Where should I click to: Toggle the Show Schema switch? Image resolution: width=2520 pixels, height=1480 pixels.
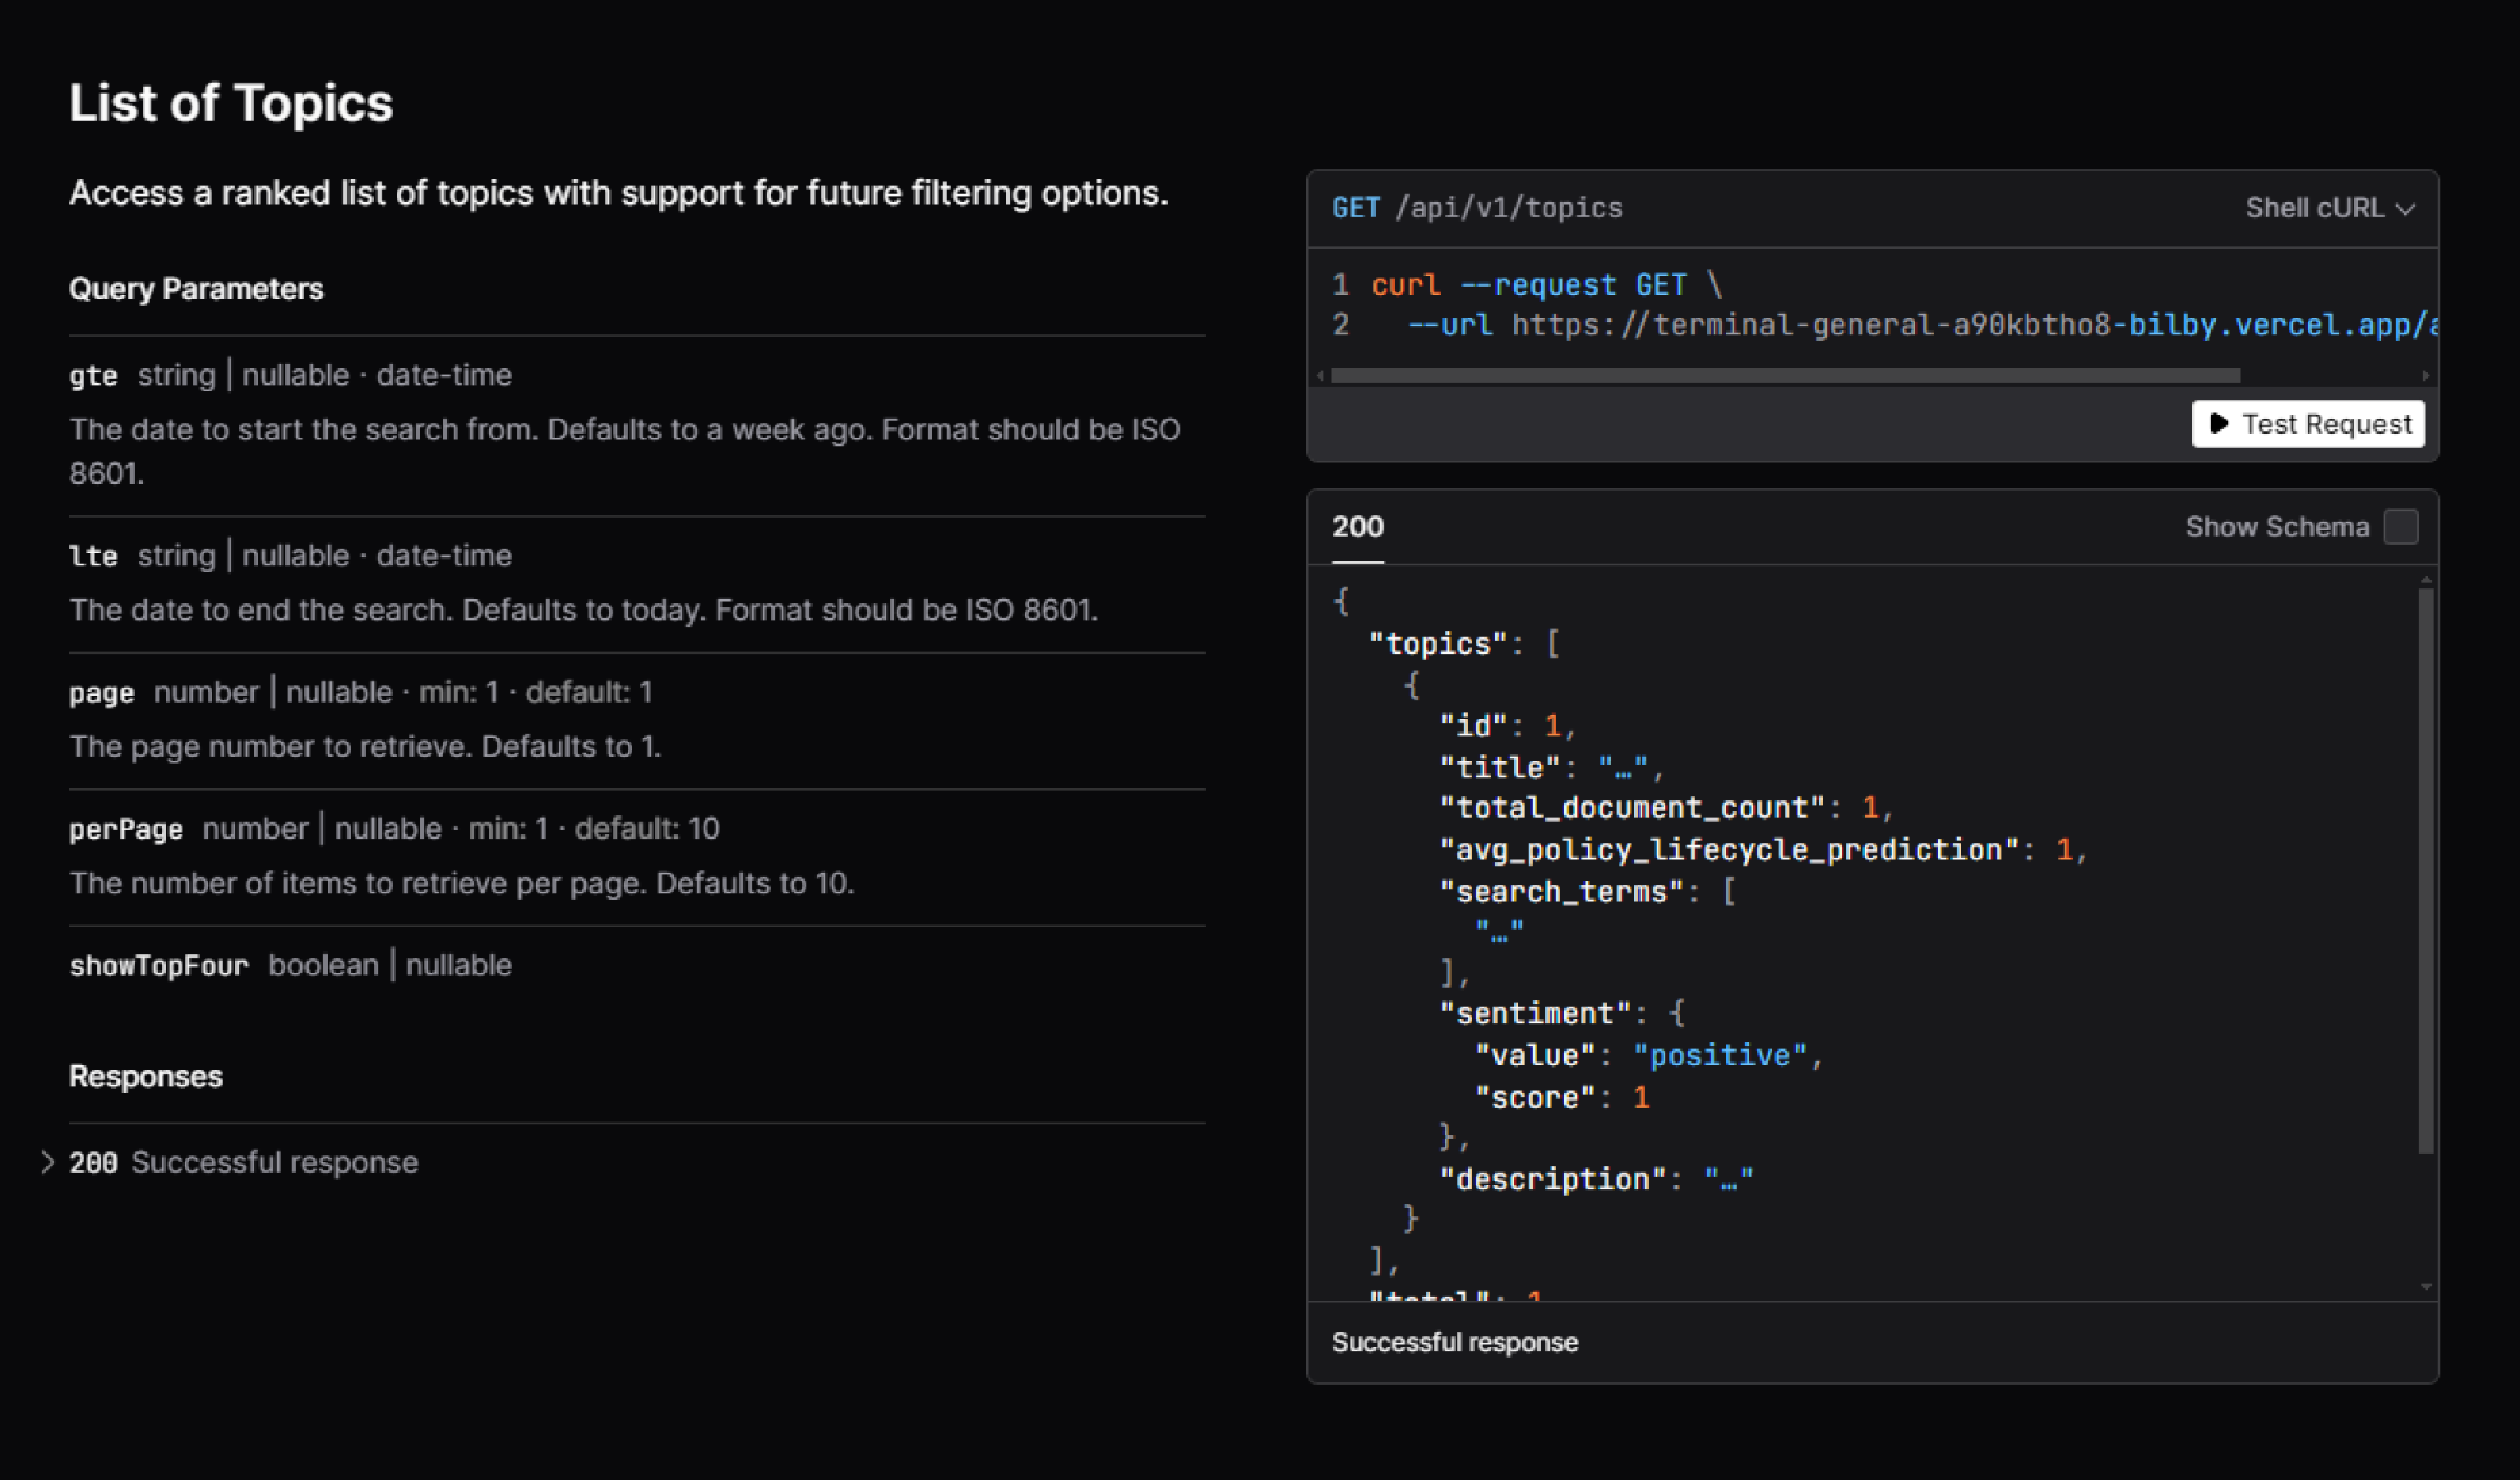(x=2402, y=527)
